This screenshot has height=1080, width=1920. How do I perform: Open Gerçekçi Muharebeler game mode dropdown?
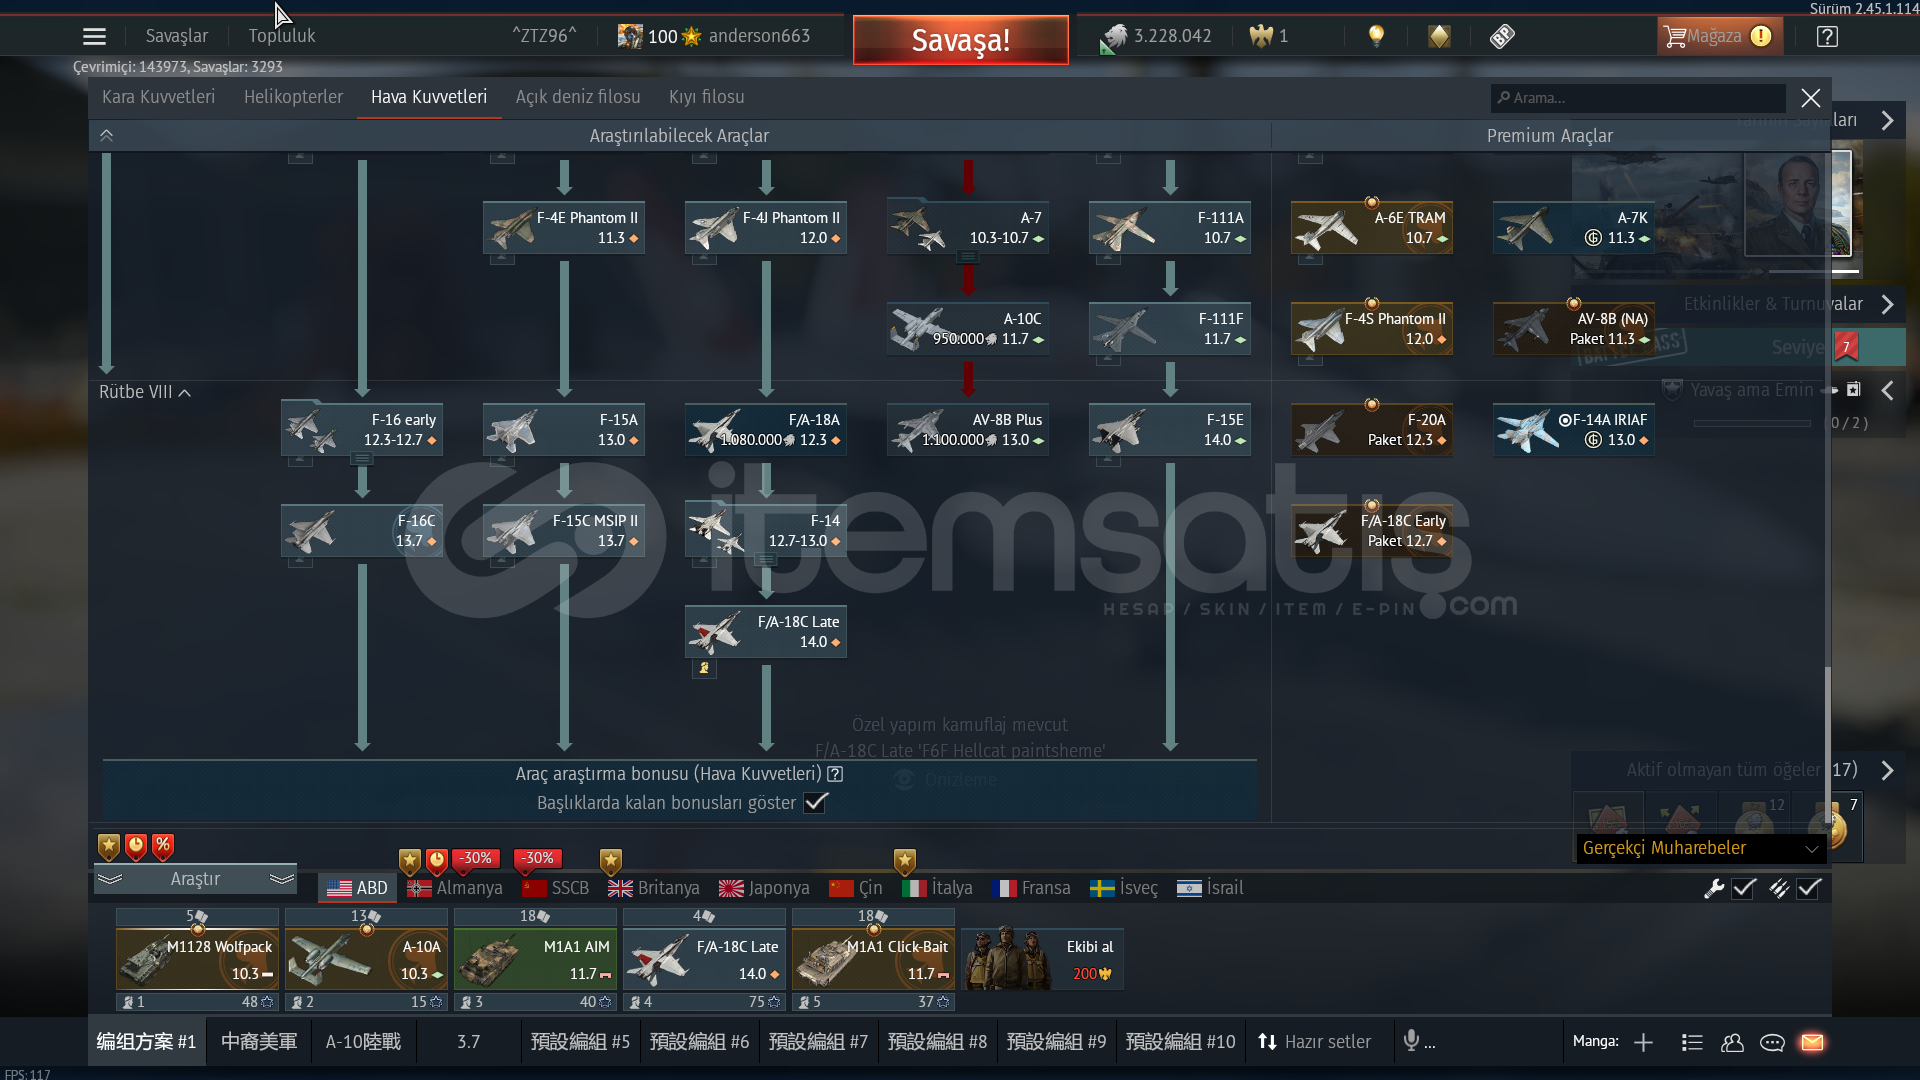1701,848
